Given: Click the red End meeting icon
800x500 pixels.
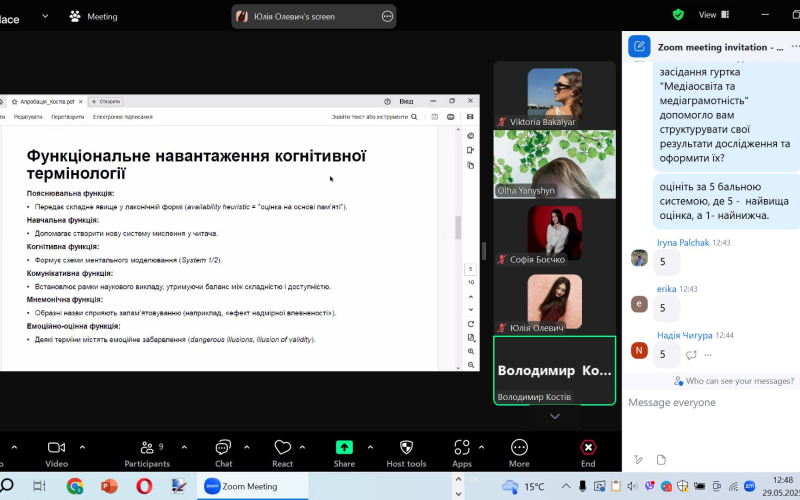Looking at the screenshot, I should tap(588, 447).
